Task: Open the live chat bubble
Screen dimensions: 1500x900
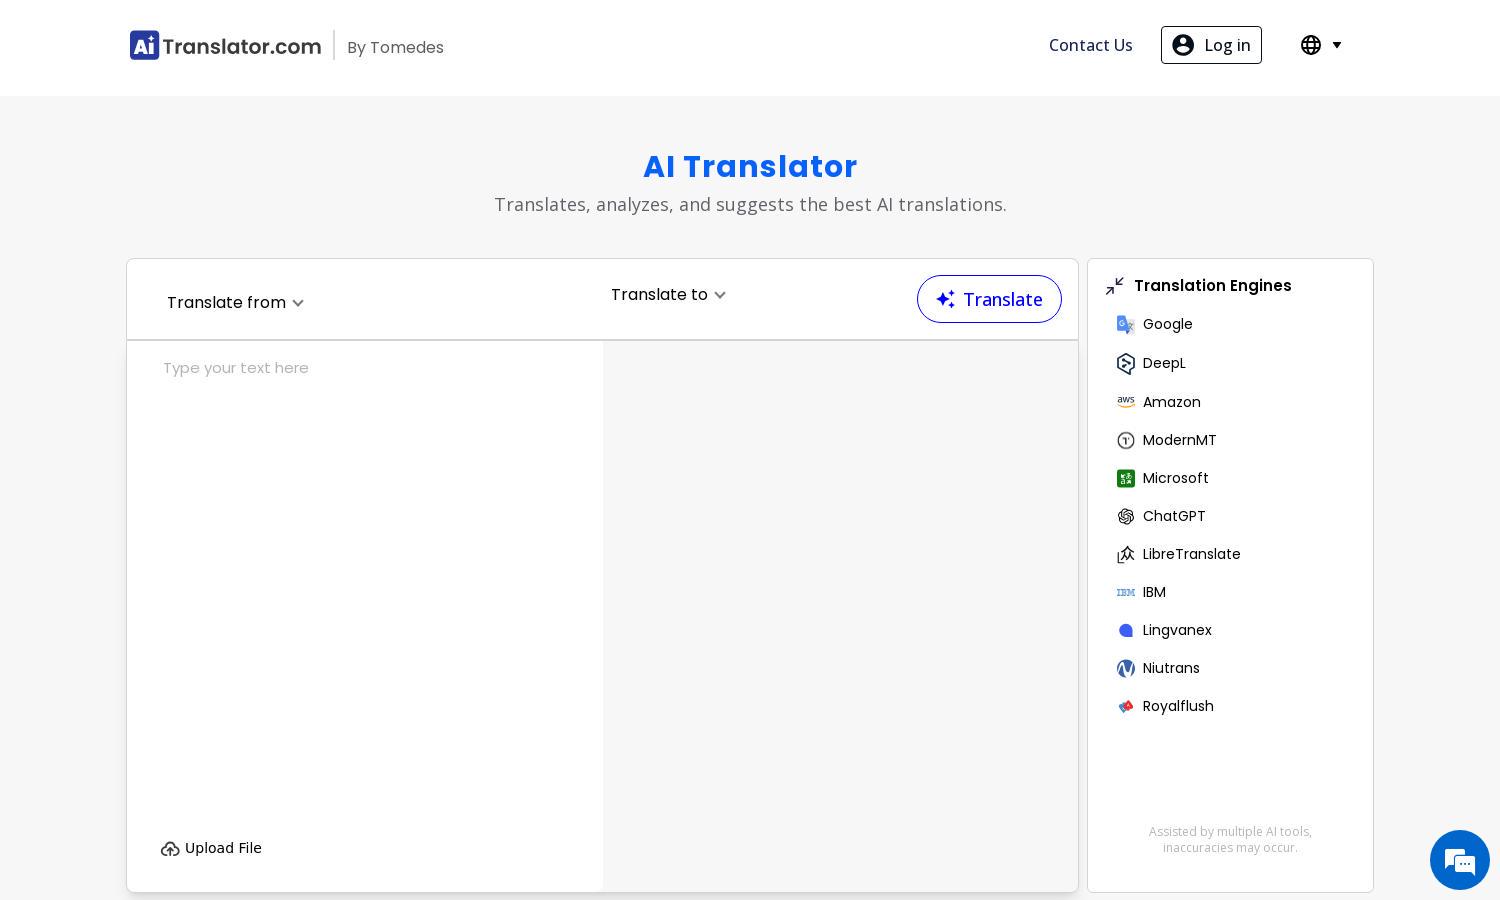Action: (x=1460, y=860)
